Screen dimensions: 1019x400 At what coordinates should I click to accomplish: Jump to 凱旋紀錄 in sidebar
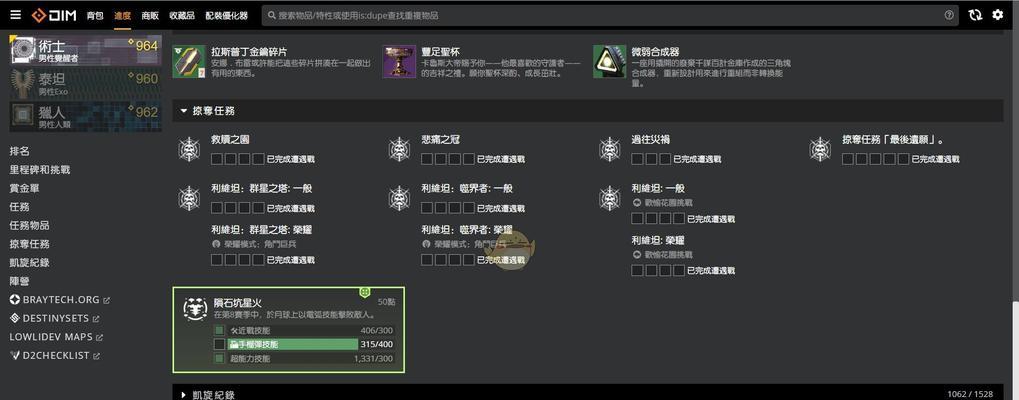click(x=29, y=263)
